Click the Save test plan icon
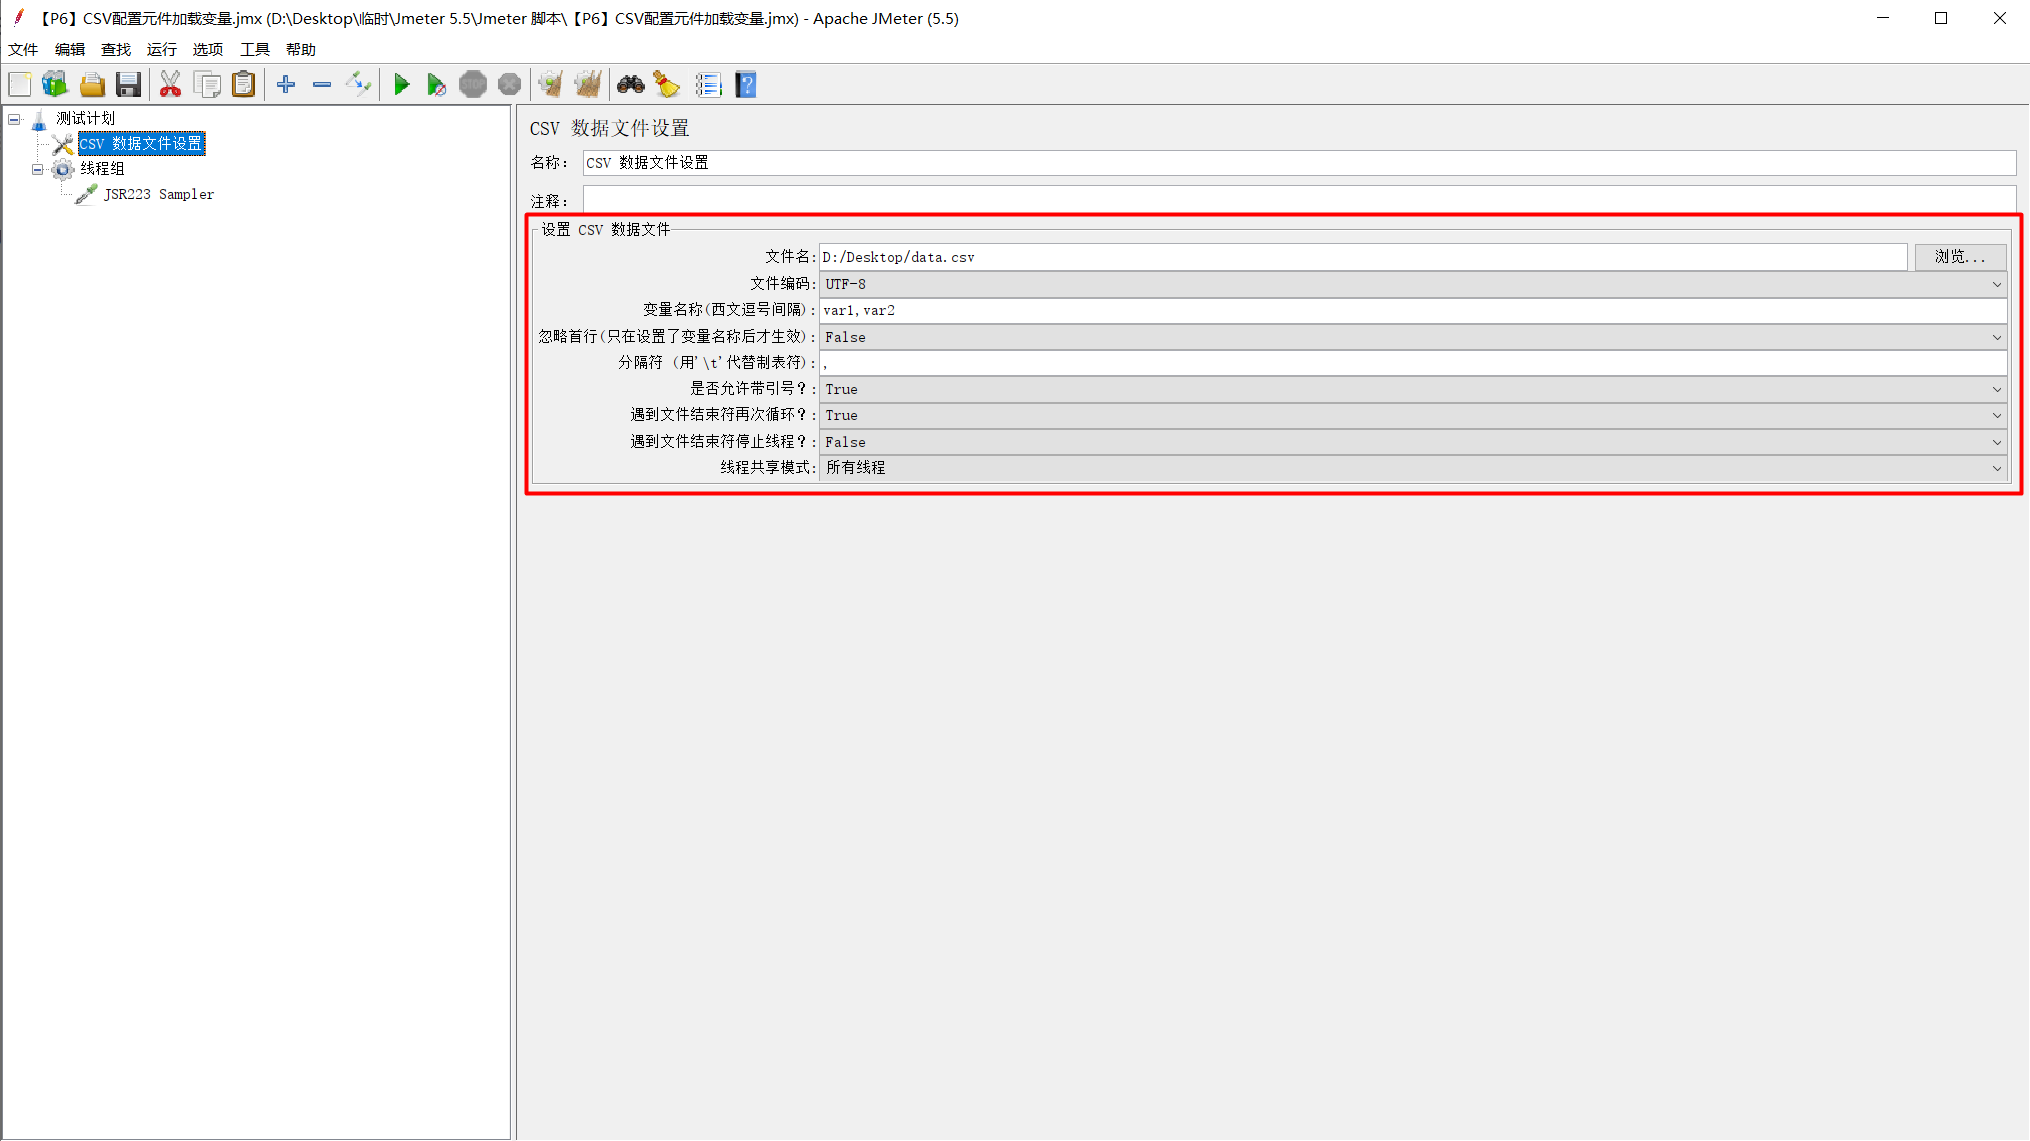Viewport: 2030px width, 1141px height. click(x=125, y=86)
